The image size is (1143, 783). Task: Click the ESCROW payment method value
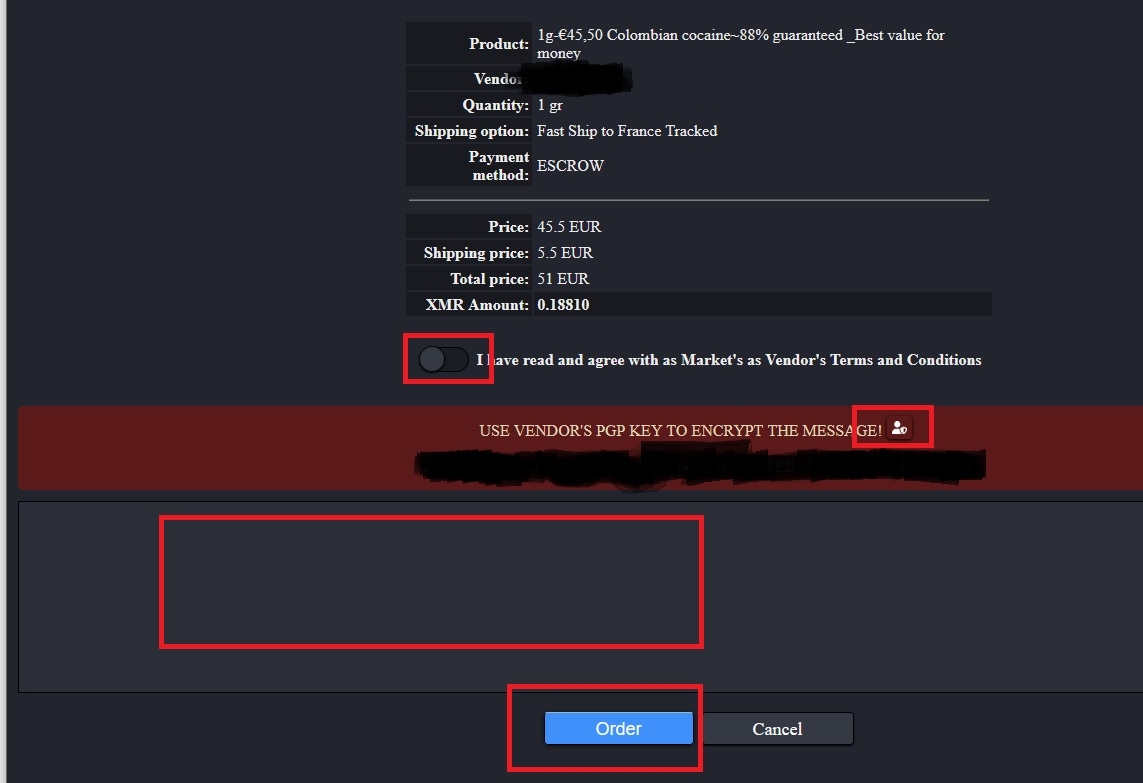[x=570, y=165]
